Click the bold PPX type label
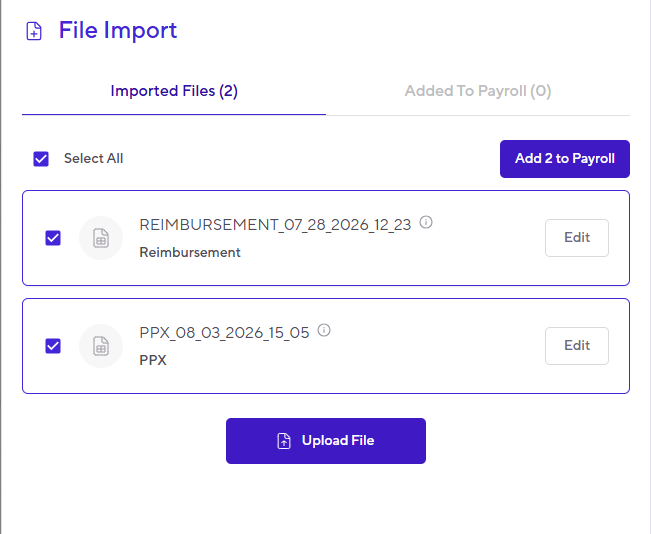Image resolution: width=651 pixels, height=534 pixels. pyautogui.click(x=153, y=360)
